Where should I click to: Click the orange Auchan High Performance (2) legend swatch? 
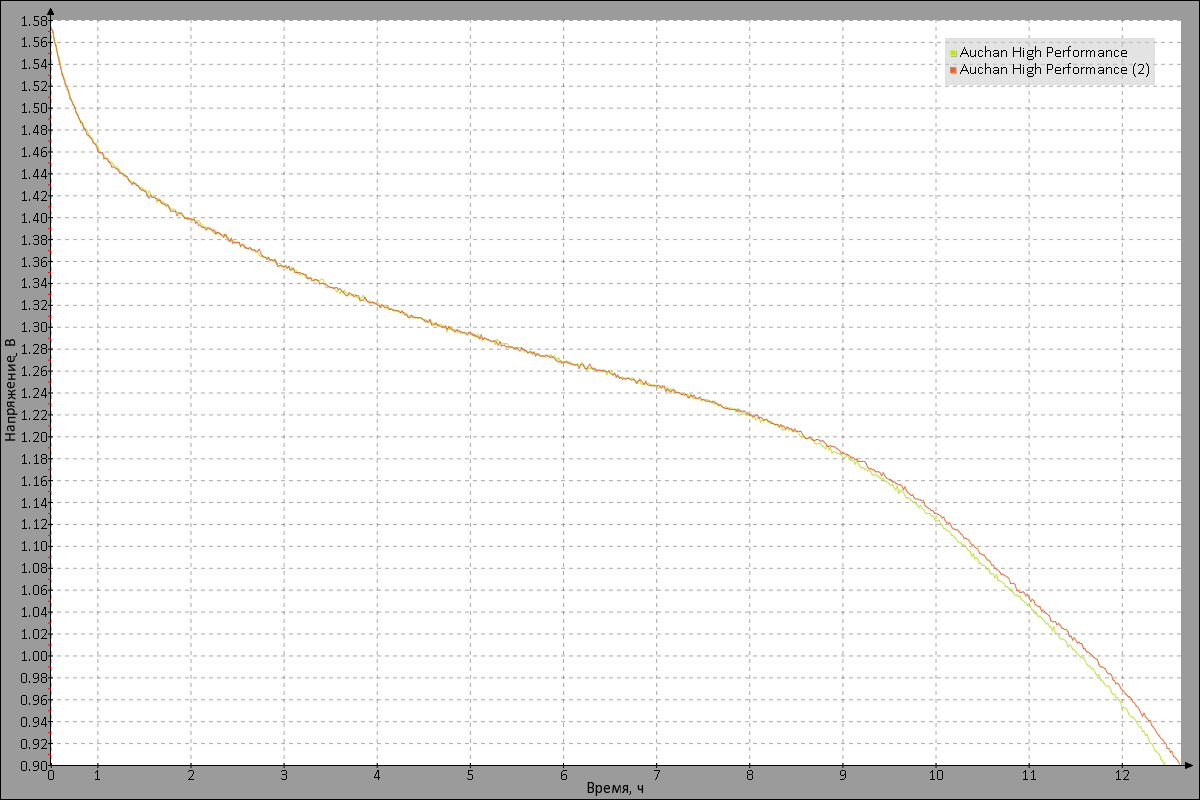coord(953,71)
